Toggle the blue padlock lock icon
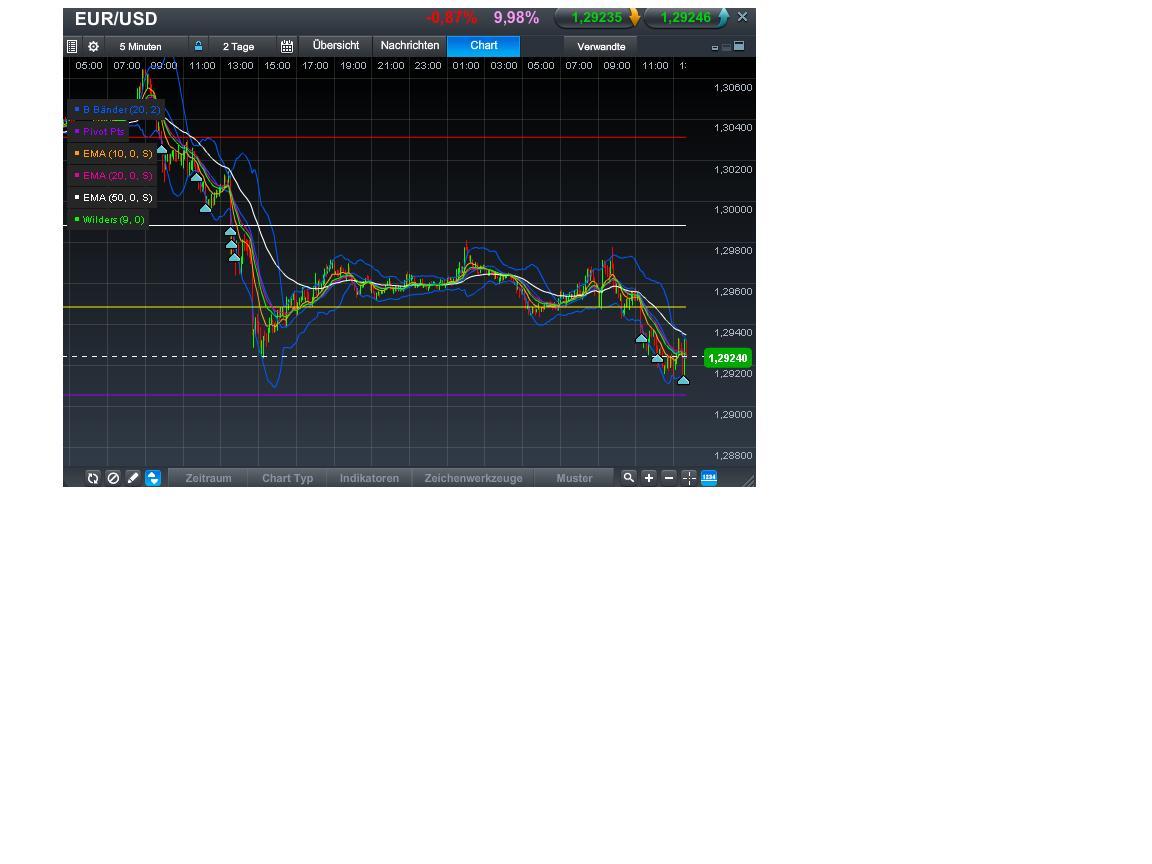Screen dimensions: 1152x864 click(198, 46)
